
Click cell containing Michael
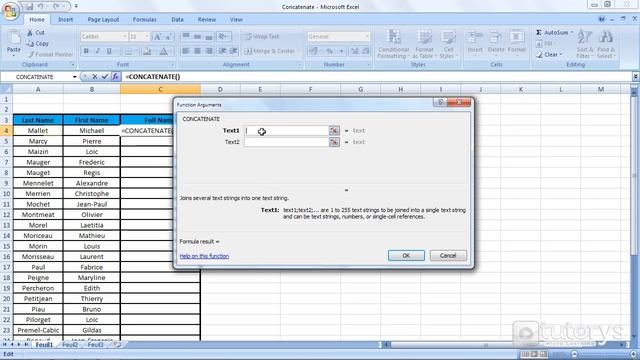pos(91,131)
